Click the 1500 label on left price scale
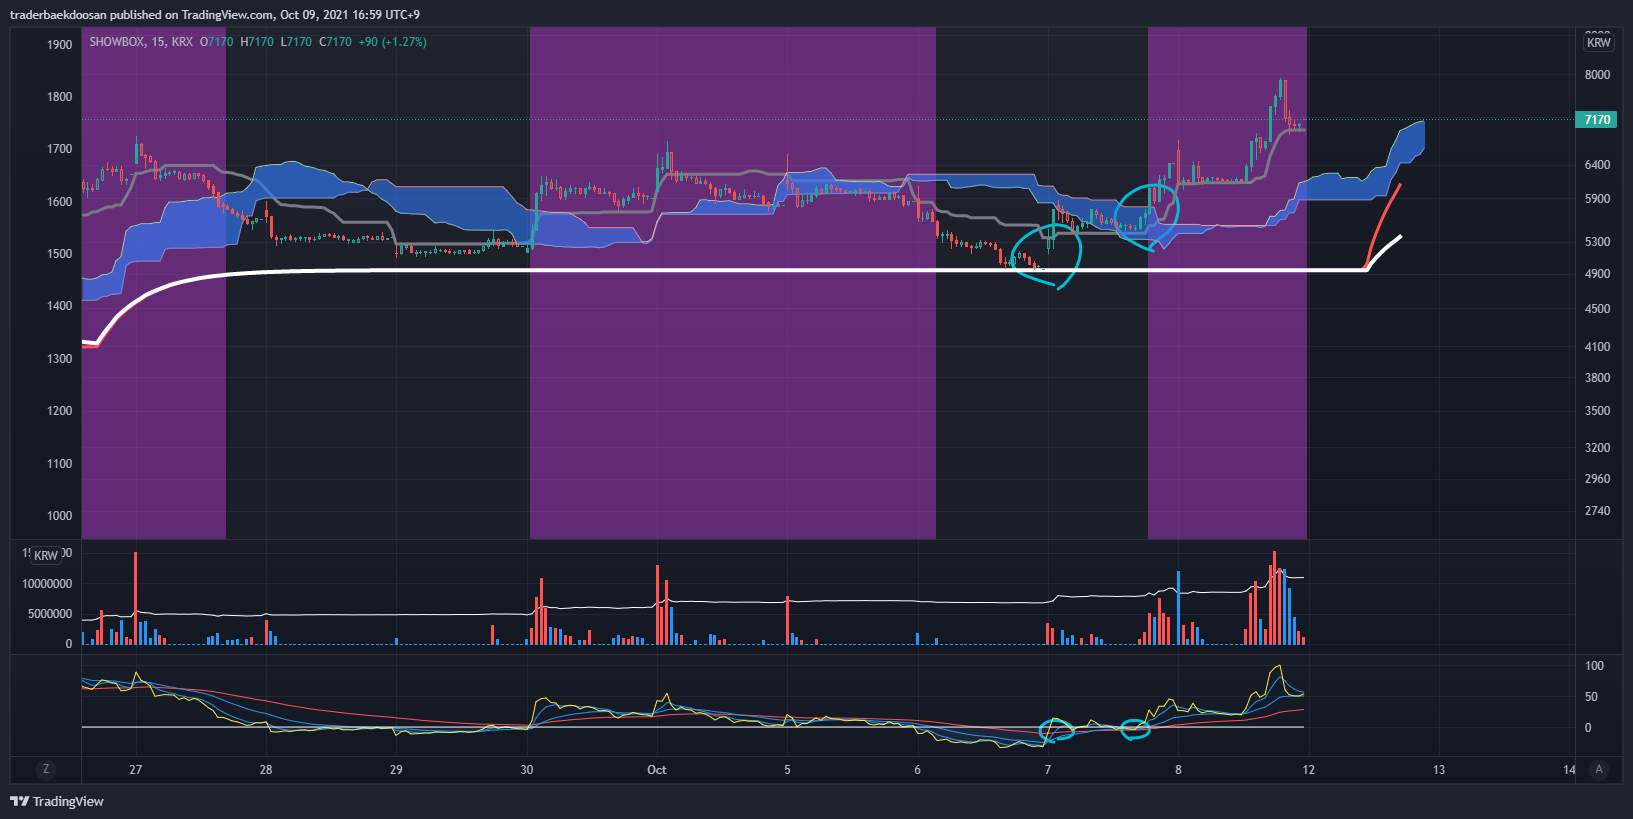Image resolution: width=1633 pixels, height=819 pixels. (60, 254)
